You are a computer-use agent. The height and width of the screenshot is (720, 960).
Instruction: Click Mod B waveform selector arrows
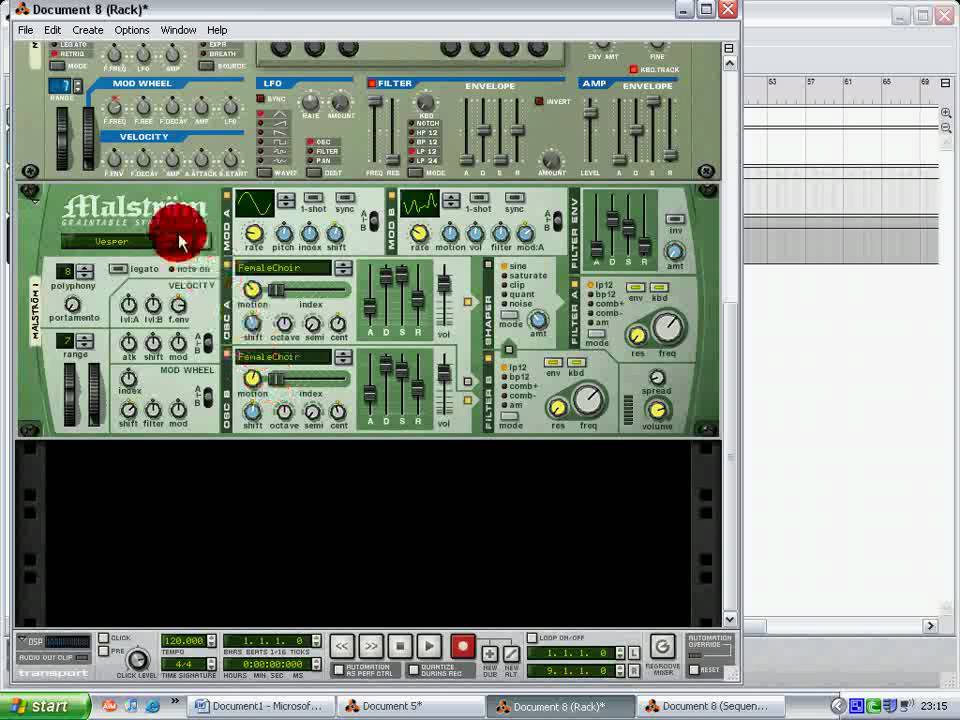(451, 200)
